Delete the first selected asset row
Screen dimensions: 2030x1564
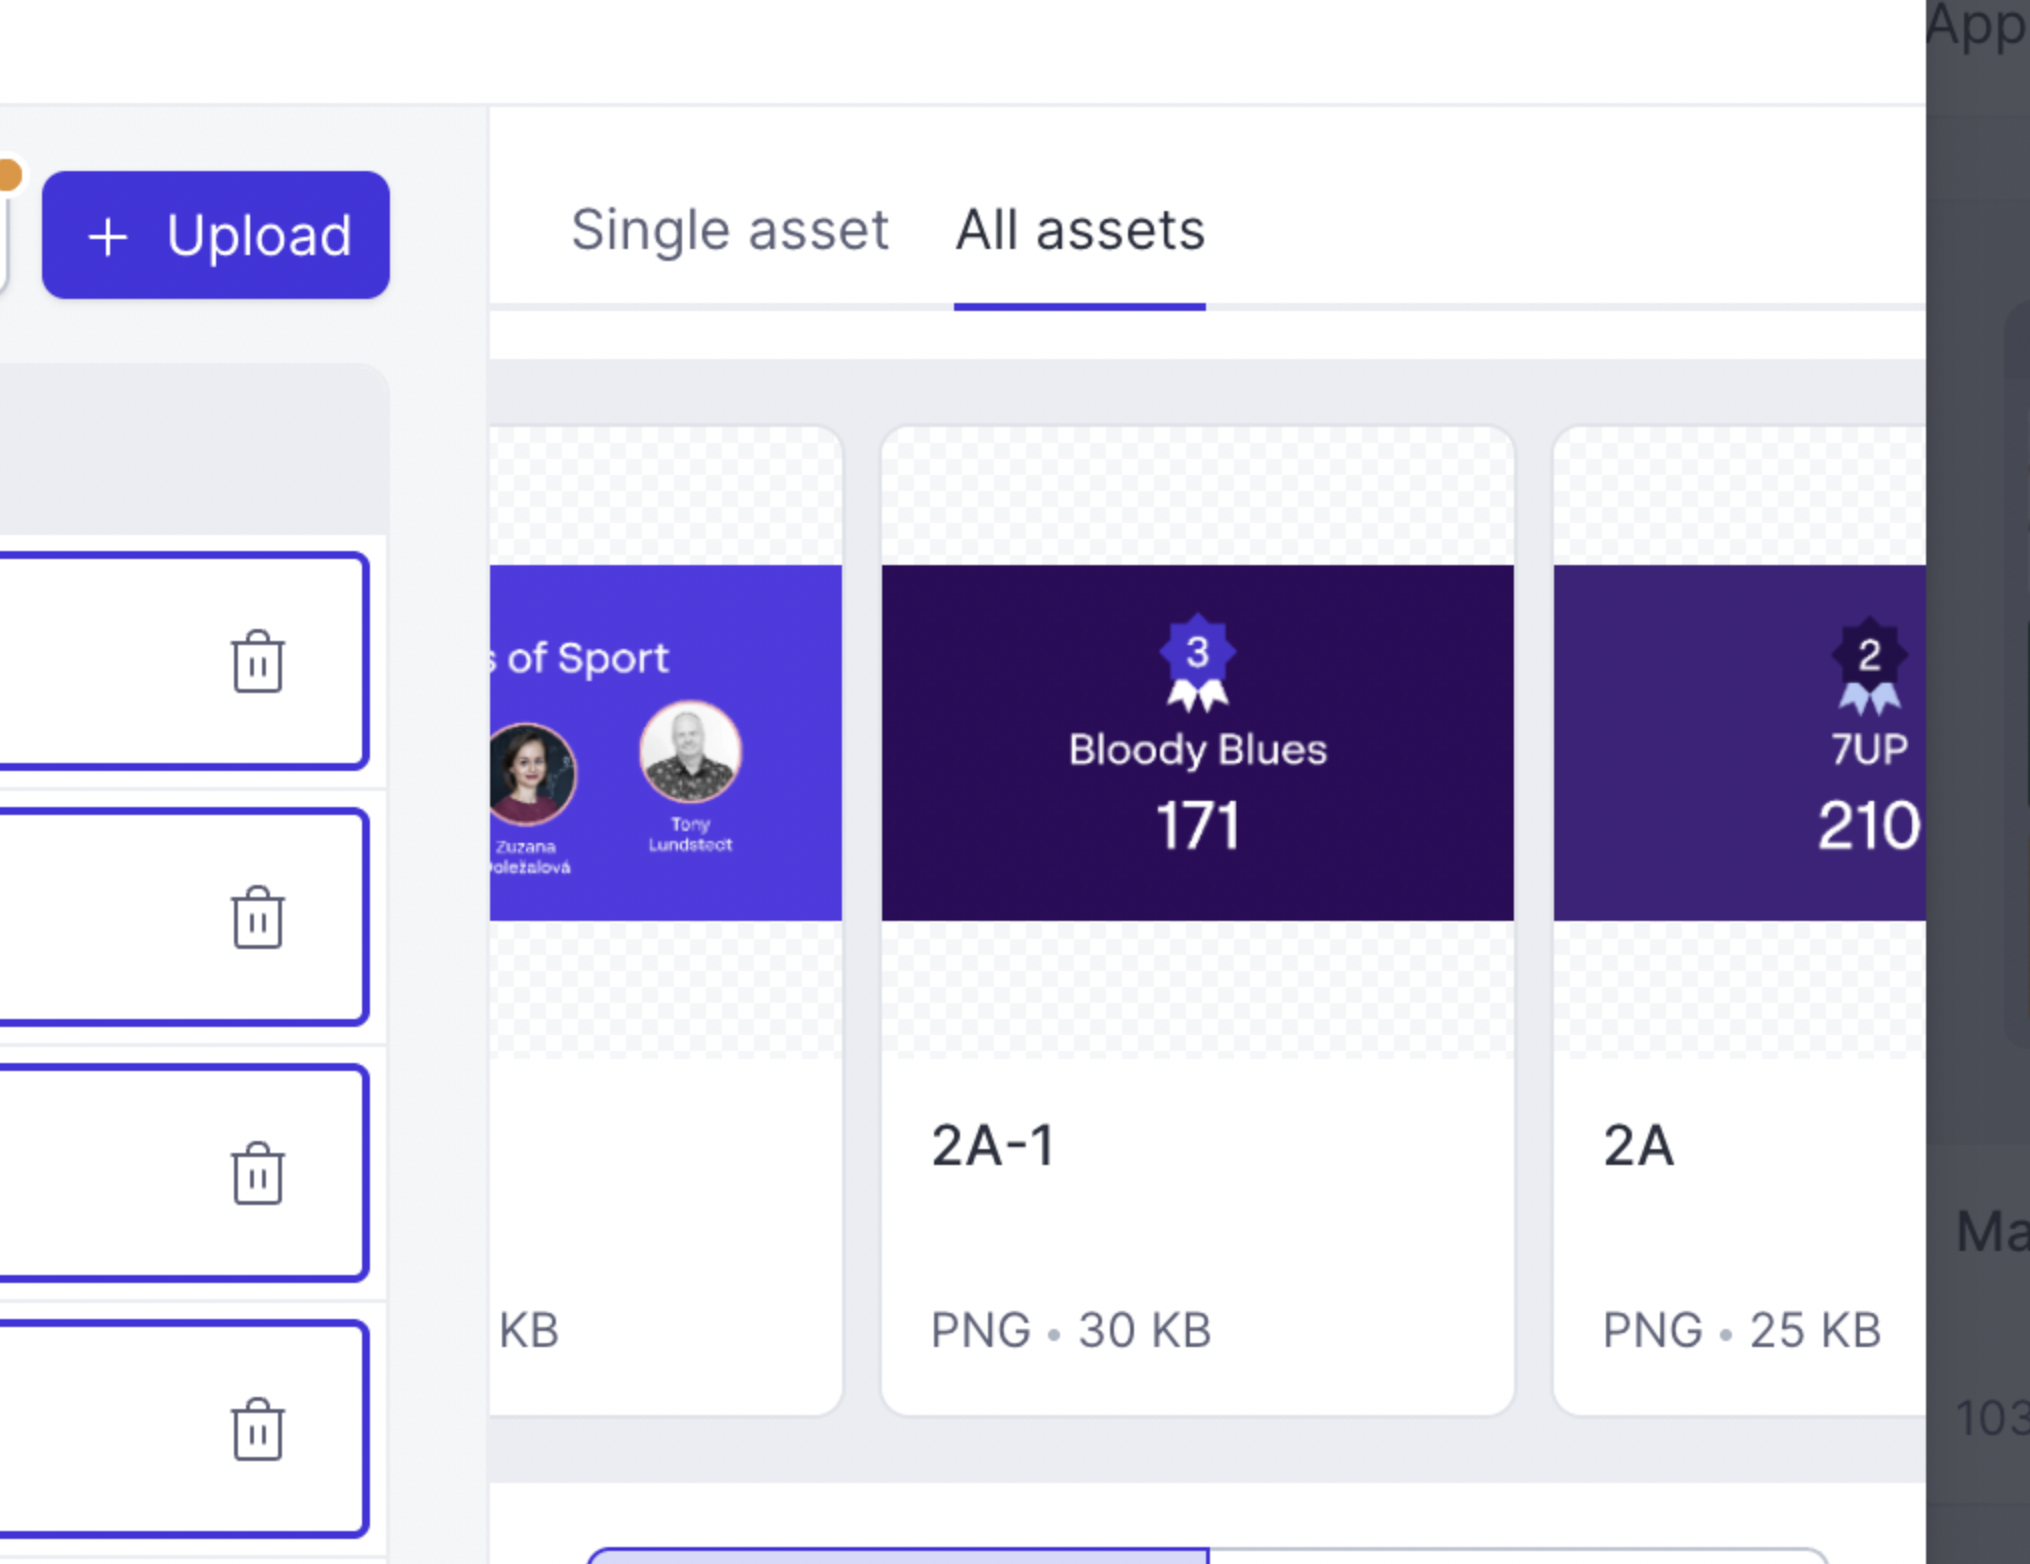[258, 661]
